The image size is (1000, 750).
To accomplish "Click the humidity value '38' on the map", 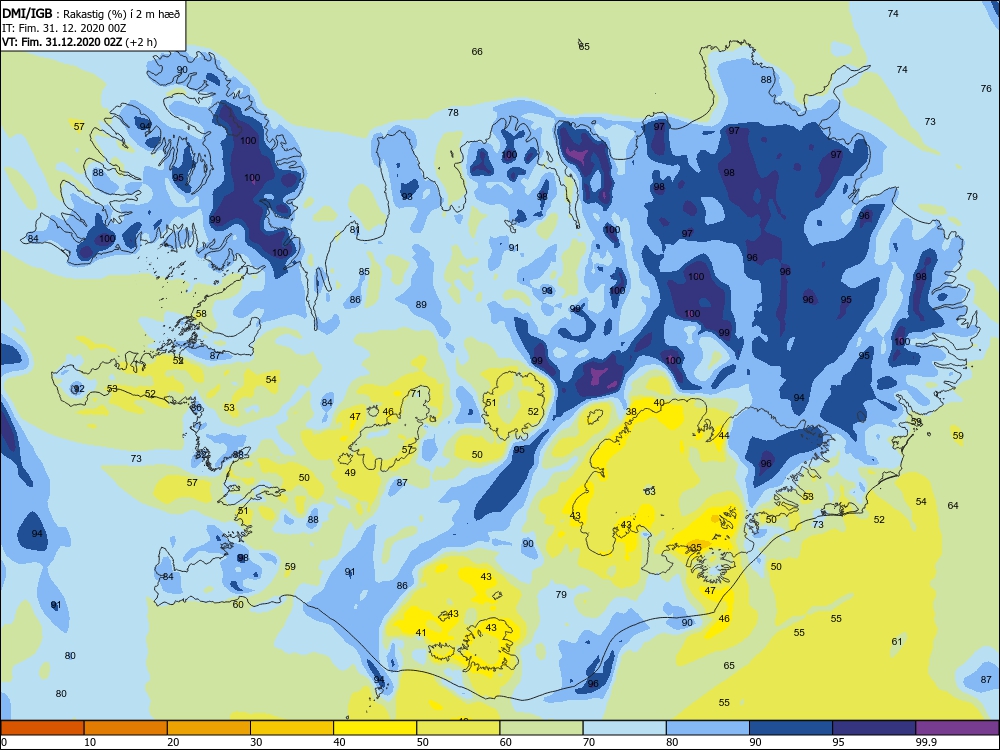I will [631, 412].
